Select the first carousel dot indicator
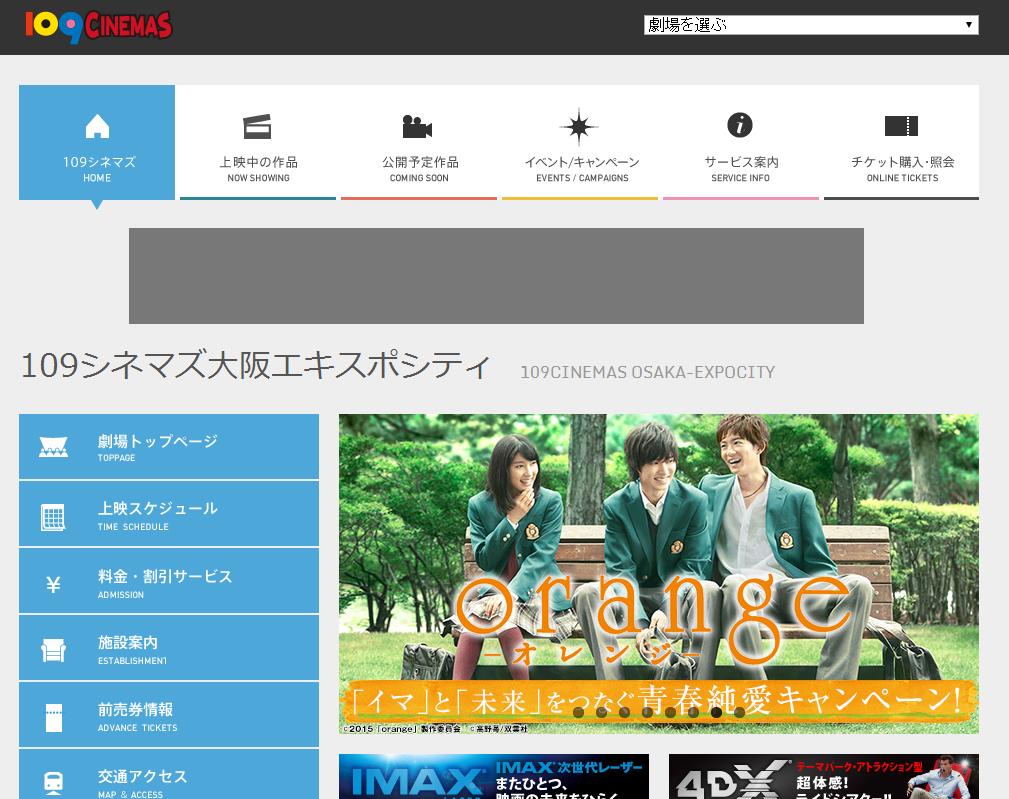Viewport: 1009px width, 799px height. (579, 712)
